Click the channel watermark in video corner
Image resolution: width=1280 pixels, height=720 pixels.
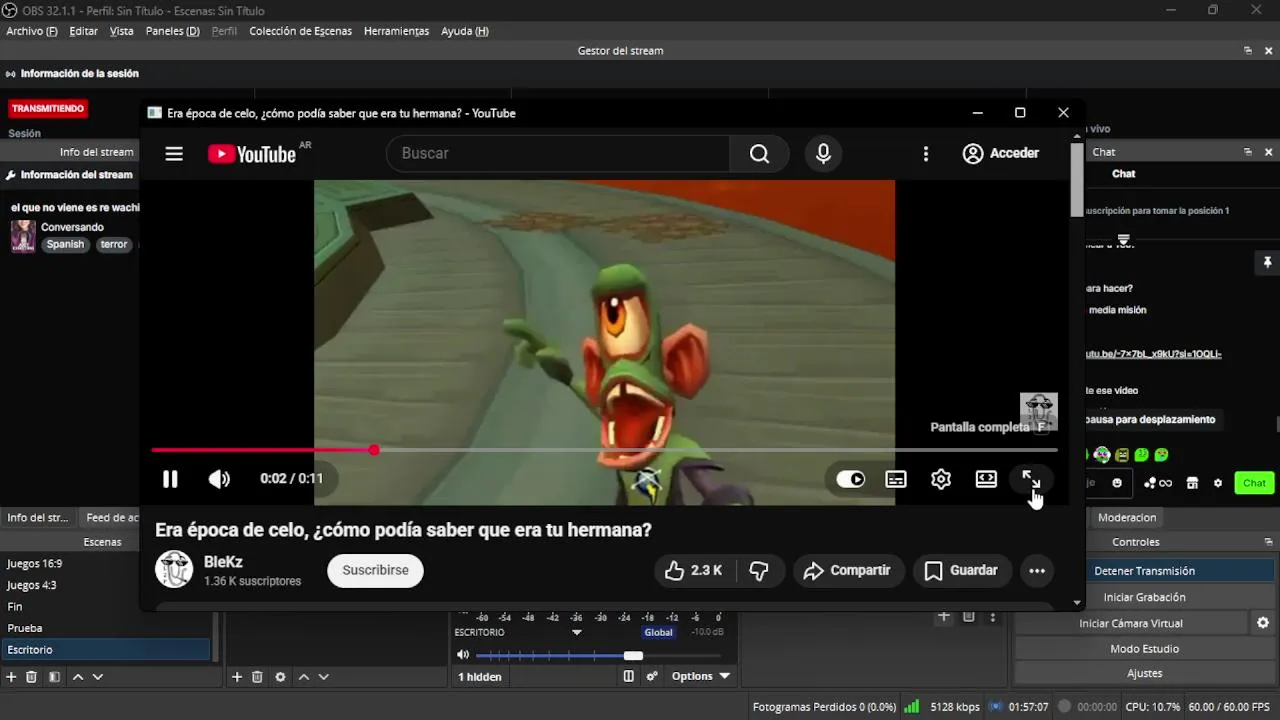tap(1038, 412)
